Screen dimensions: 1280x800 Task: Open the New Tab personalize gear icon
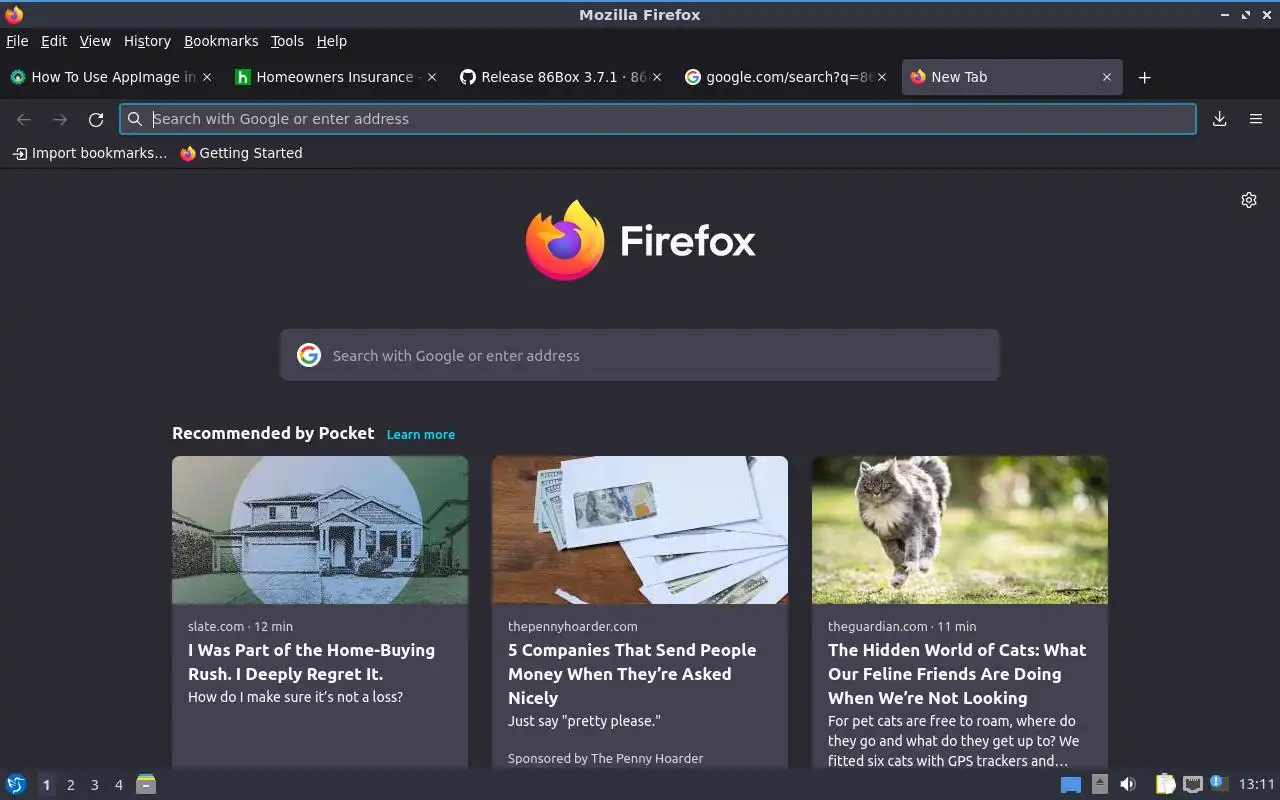click(x=1249, y=200)
